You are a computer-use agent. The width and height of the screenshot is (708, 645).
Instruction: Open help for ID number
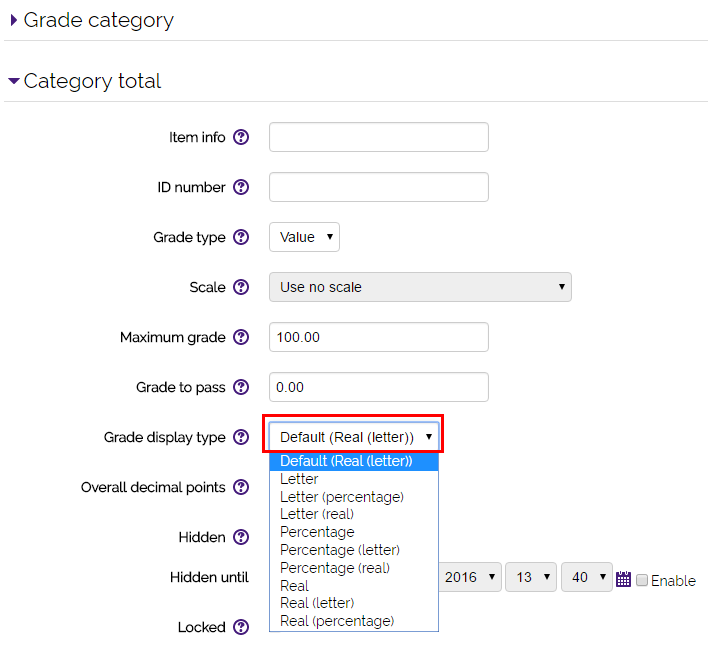click(241, 187)
